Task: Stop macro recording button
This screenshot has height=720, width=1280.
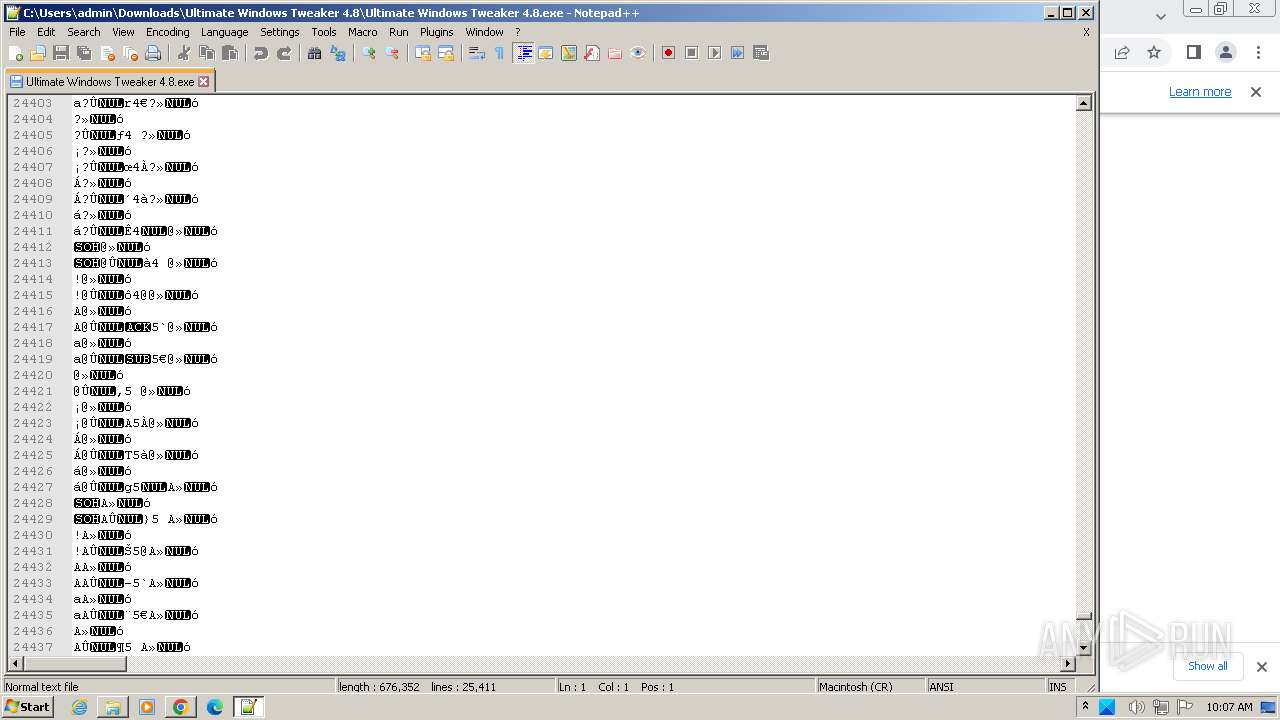Action: coord(691,53)
